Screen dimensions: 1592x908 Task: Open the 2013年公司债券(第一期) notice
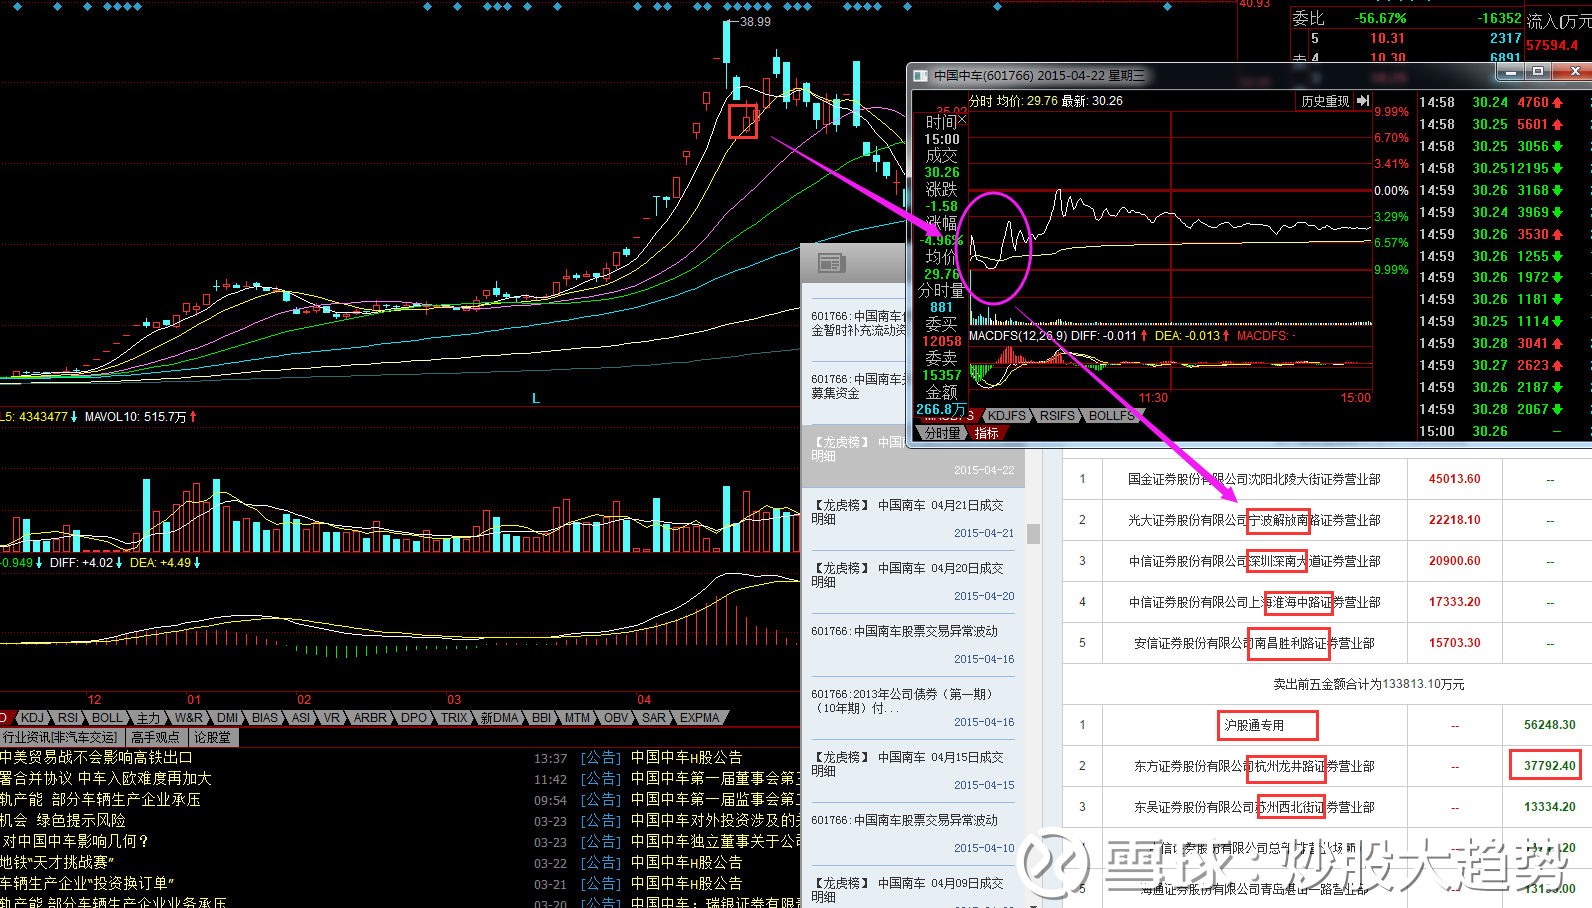(x=912, y=708)
